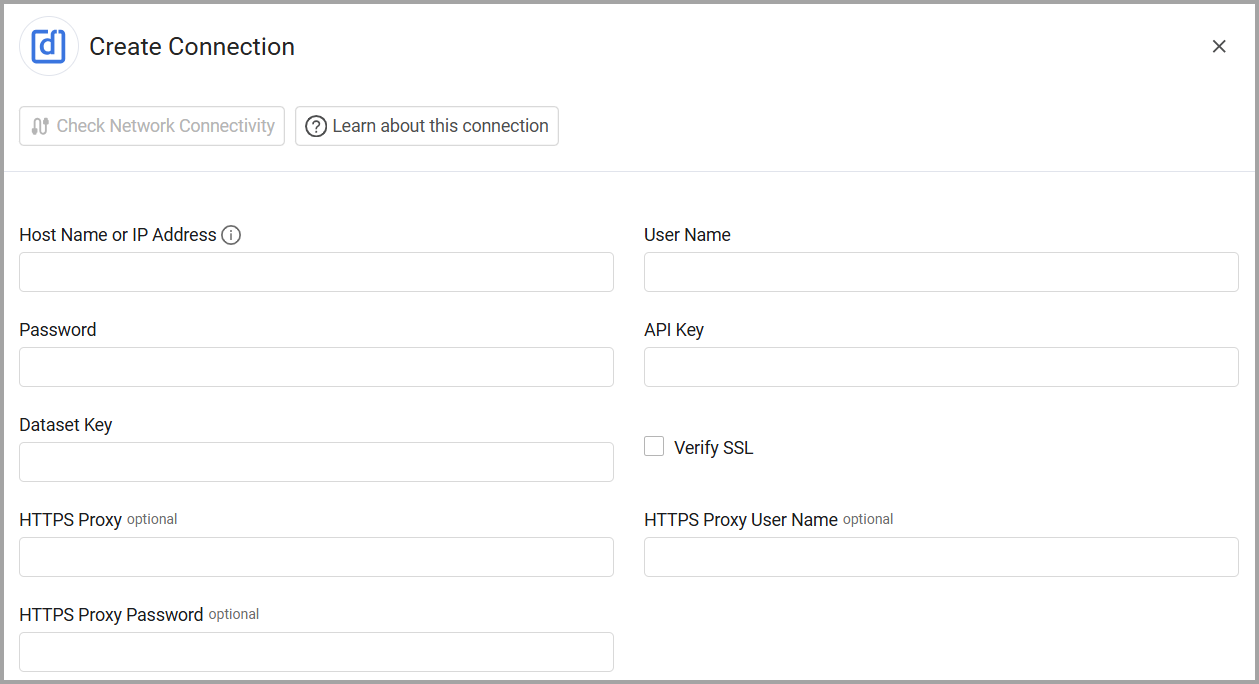Click the HTTPS Proxy input field
Screen dimensions: 1259x684
(316, 557)
